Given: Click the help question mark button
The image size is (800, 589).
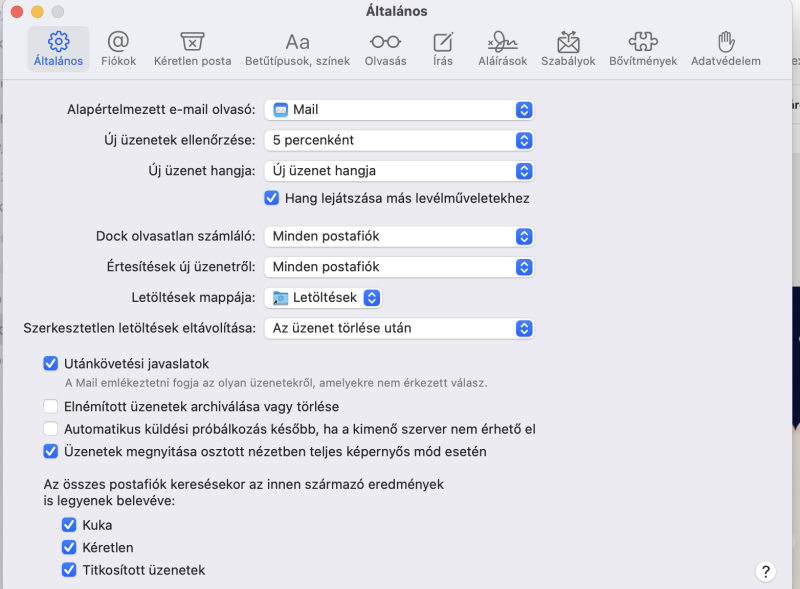Looking at the screenshot, I should click(x=765, y=572).
